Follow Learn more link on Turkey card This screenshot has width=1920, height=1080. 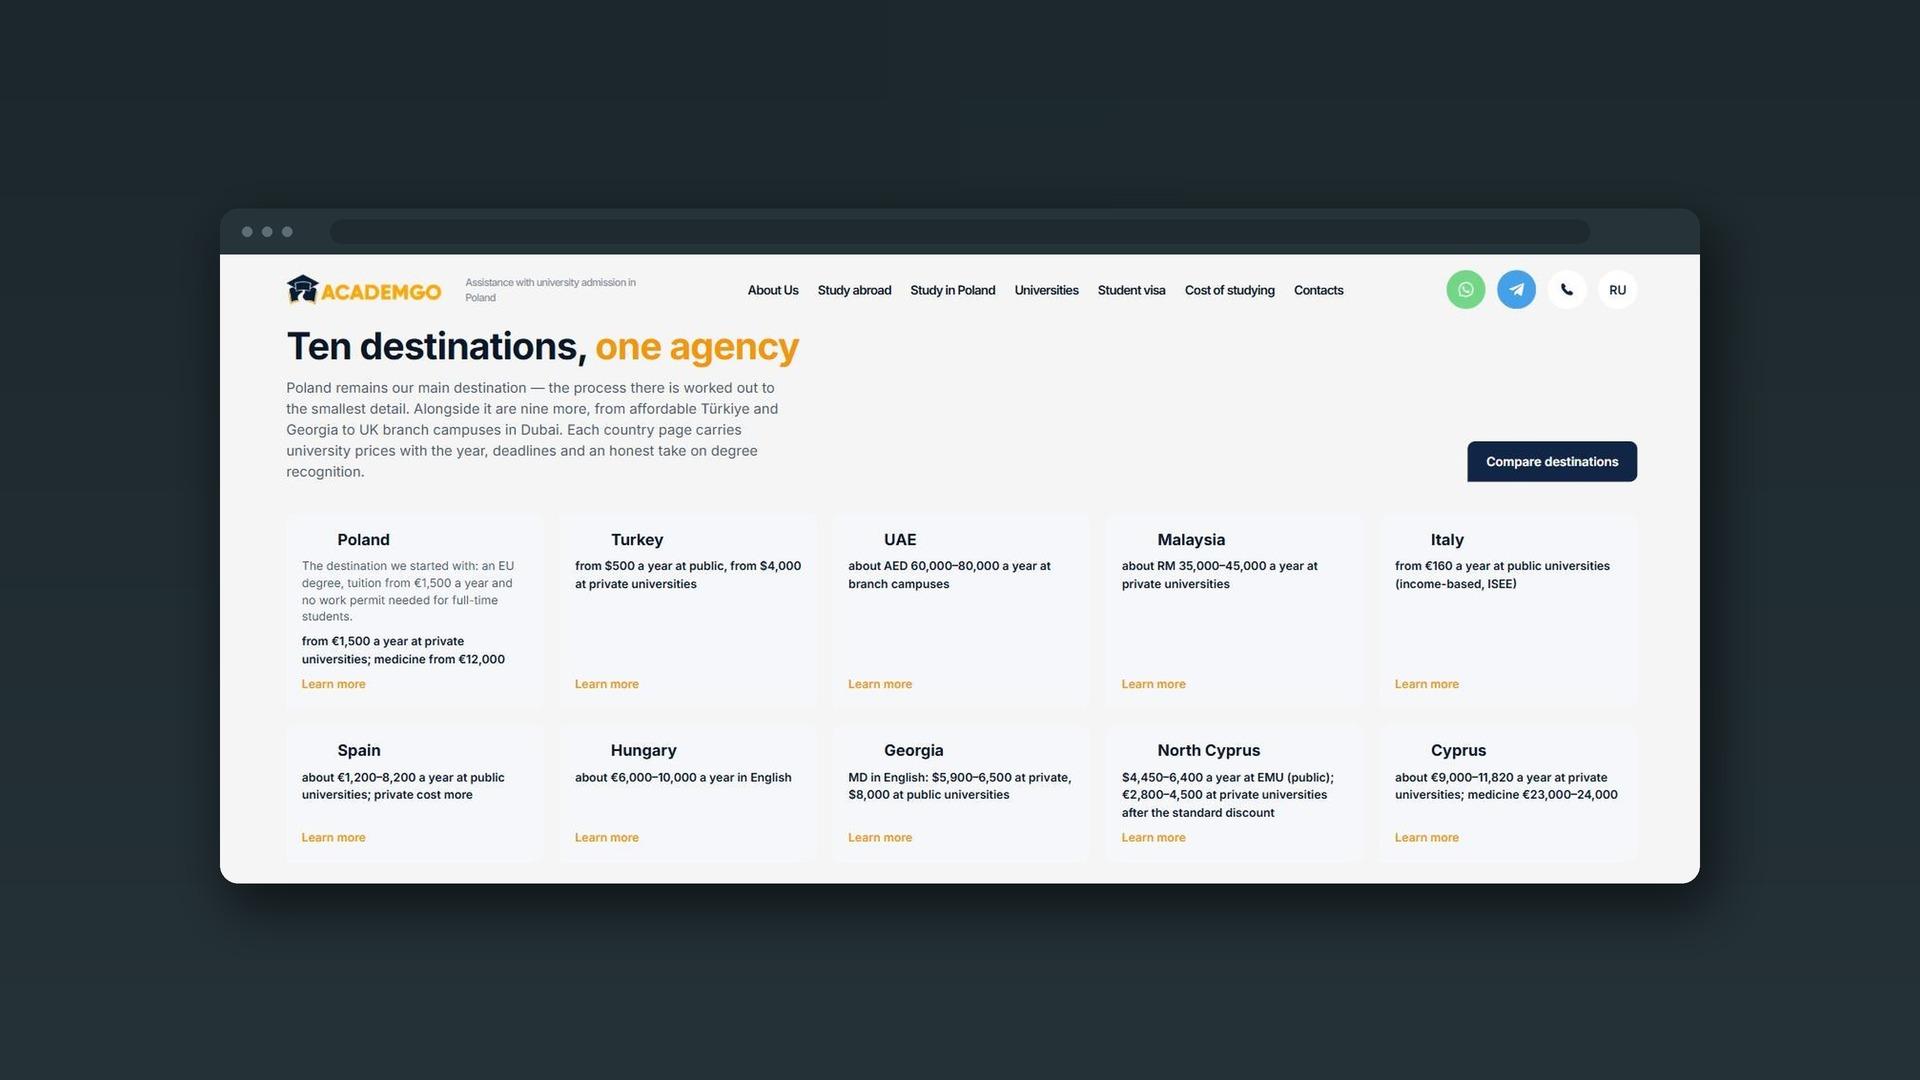[x=606, y=684]
